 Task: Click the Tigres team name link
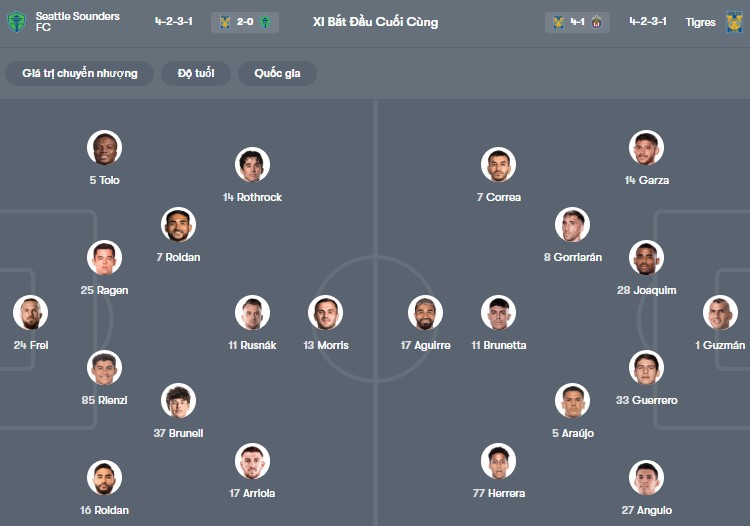700,21
